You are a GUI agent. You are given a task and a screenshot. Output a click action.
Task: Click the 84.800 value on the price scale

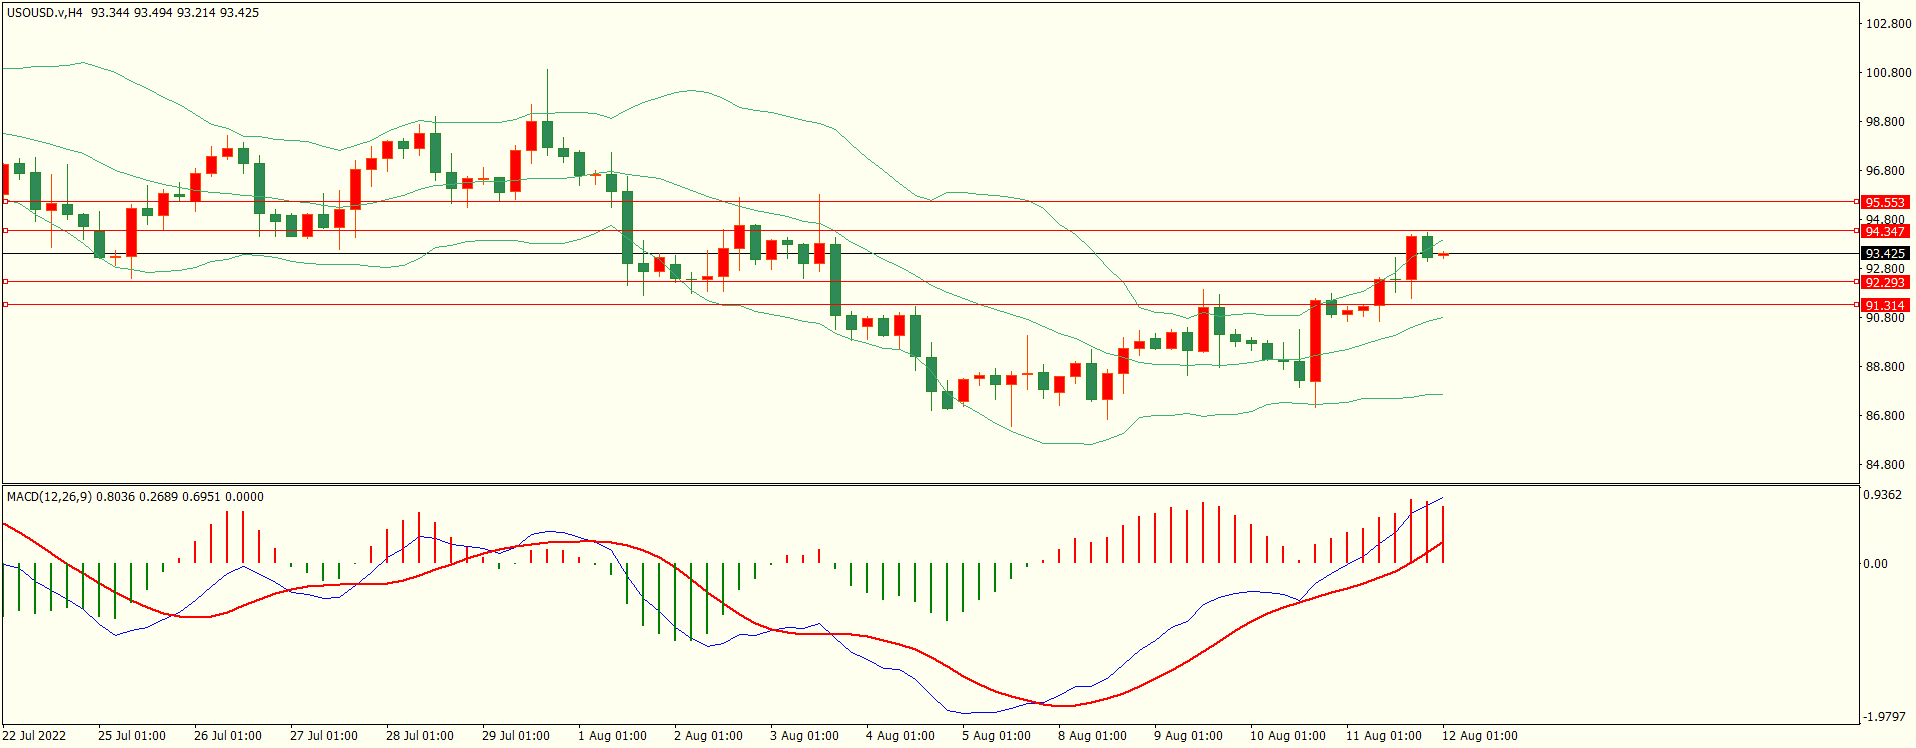click(x=1885, y=465)
